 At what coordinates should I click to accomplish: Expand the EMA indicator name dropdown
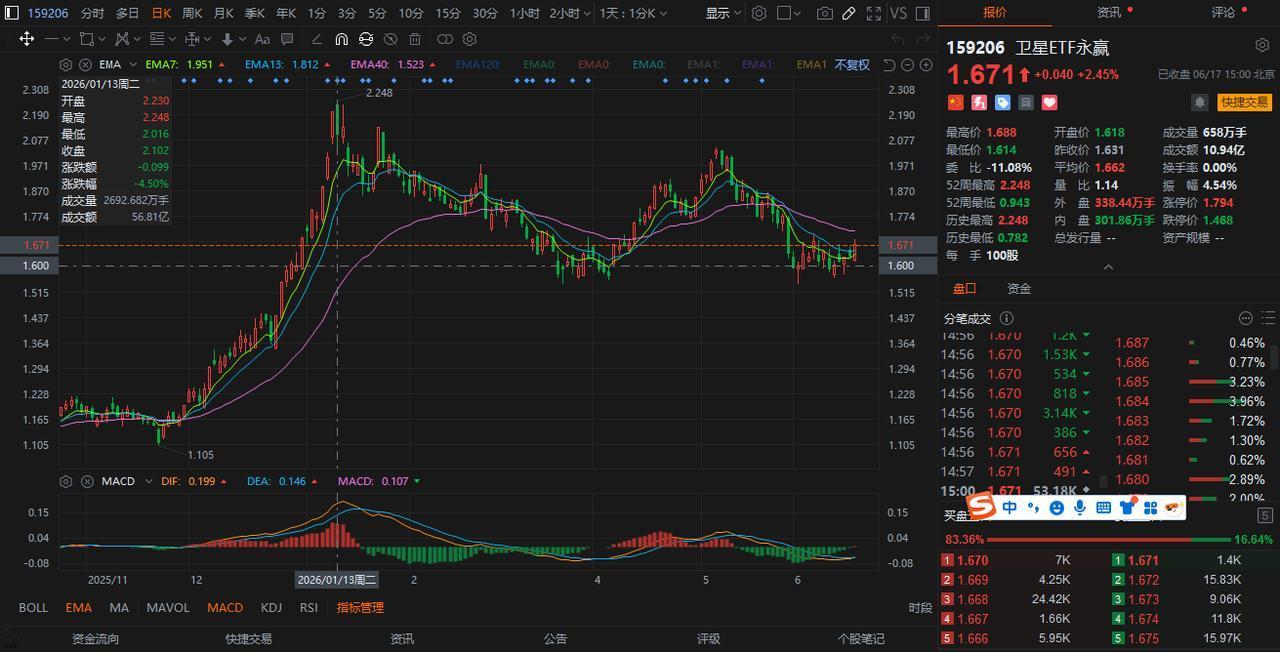click(x=133, y=65)
